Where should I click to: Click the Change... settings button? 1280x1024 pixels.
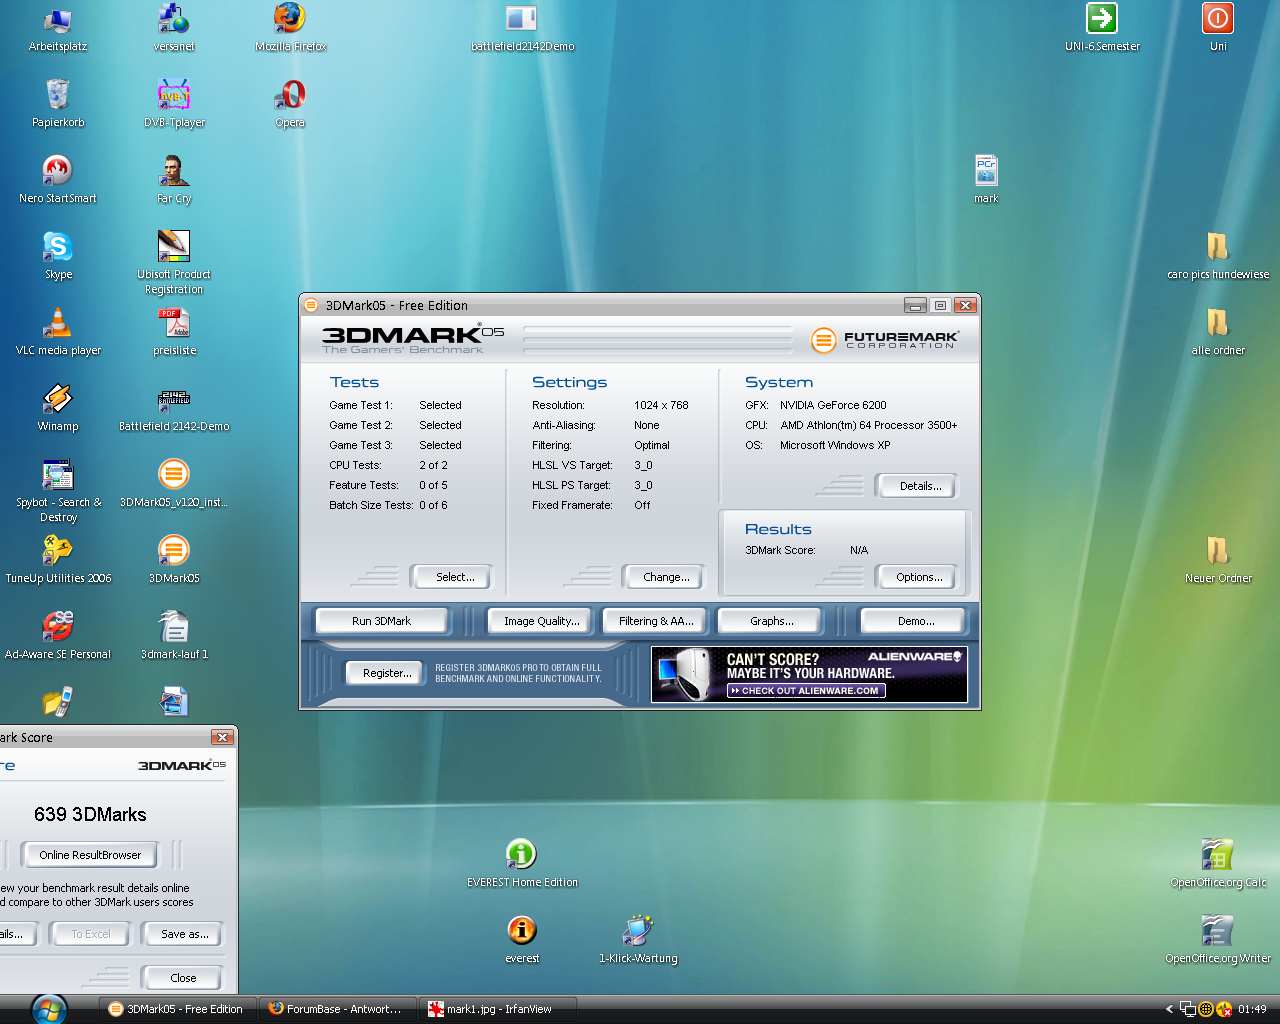click(x=666, y=577)
